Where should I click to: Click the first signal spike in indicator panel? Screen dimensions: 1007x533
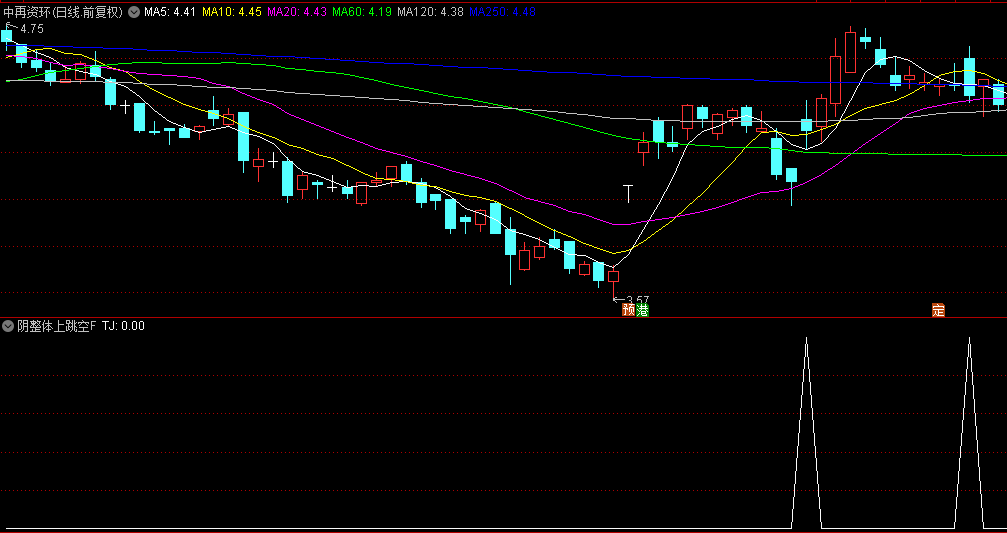[x=807, y=432]
